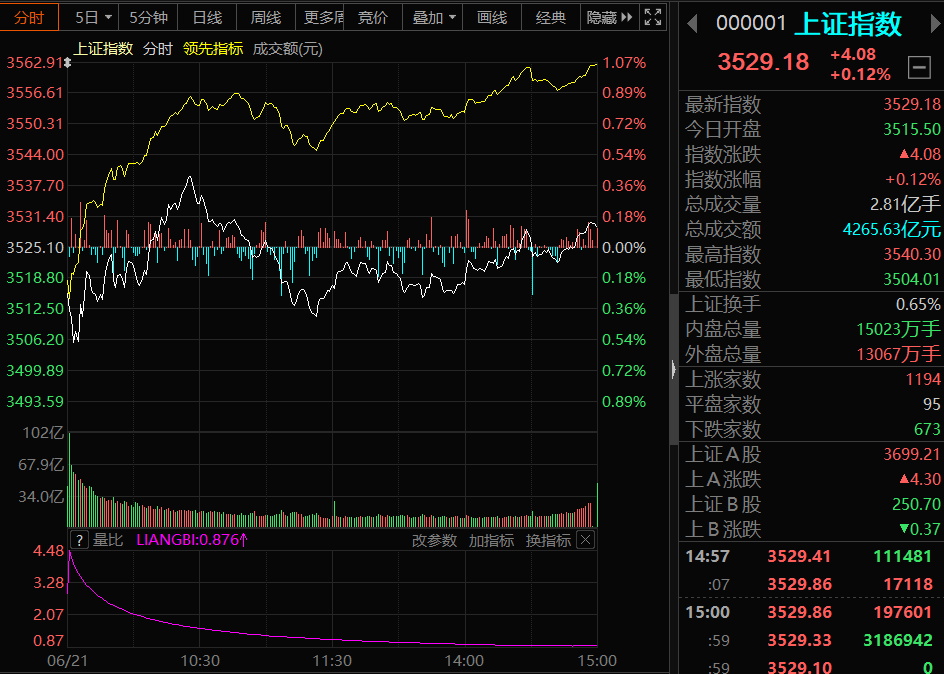The image size is (944, 674).
Task: Collapse quote panel minus icon
Action: pyautogui.click(x=919, y=67)
